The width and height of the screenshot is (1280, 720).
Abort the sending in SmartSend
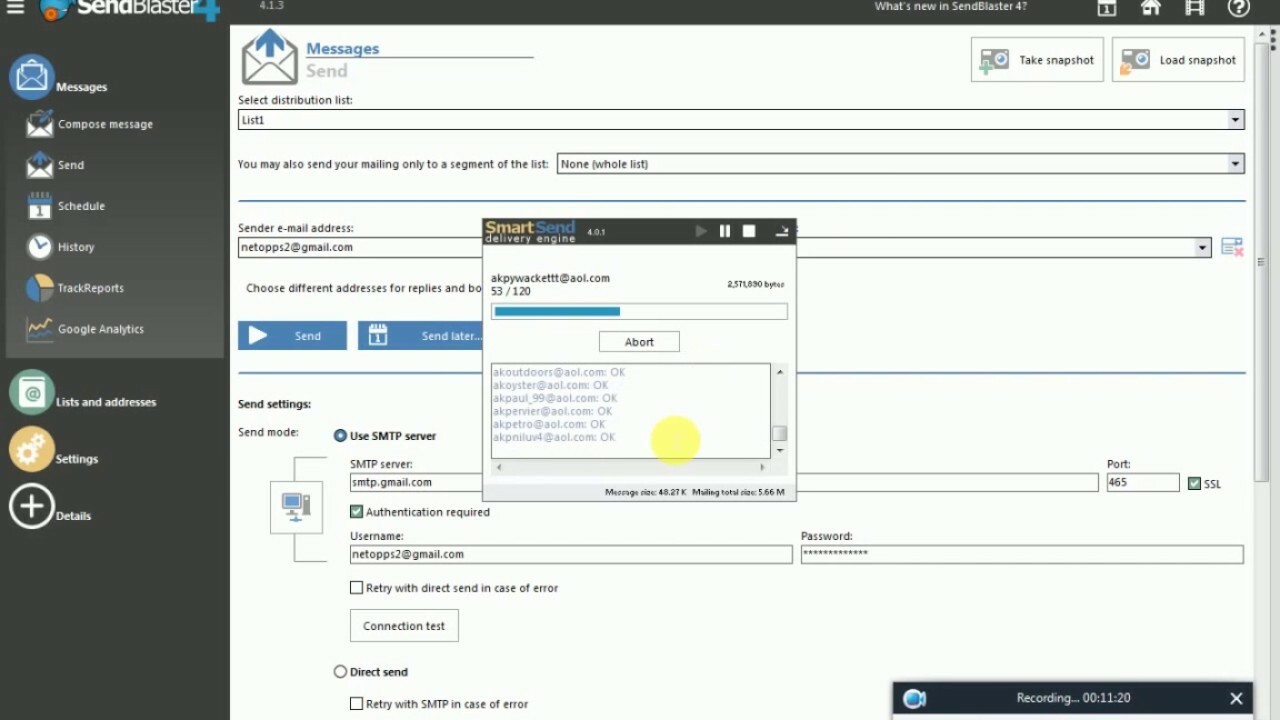click(639, 342)
